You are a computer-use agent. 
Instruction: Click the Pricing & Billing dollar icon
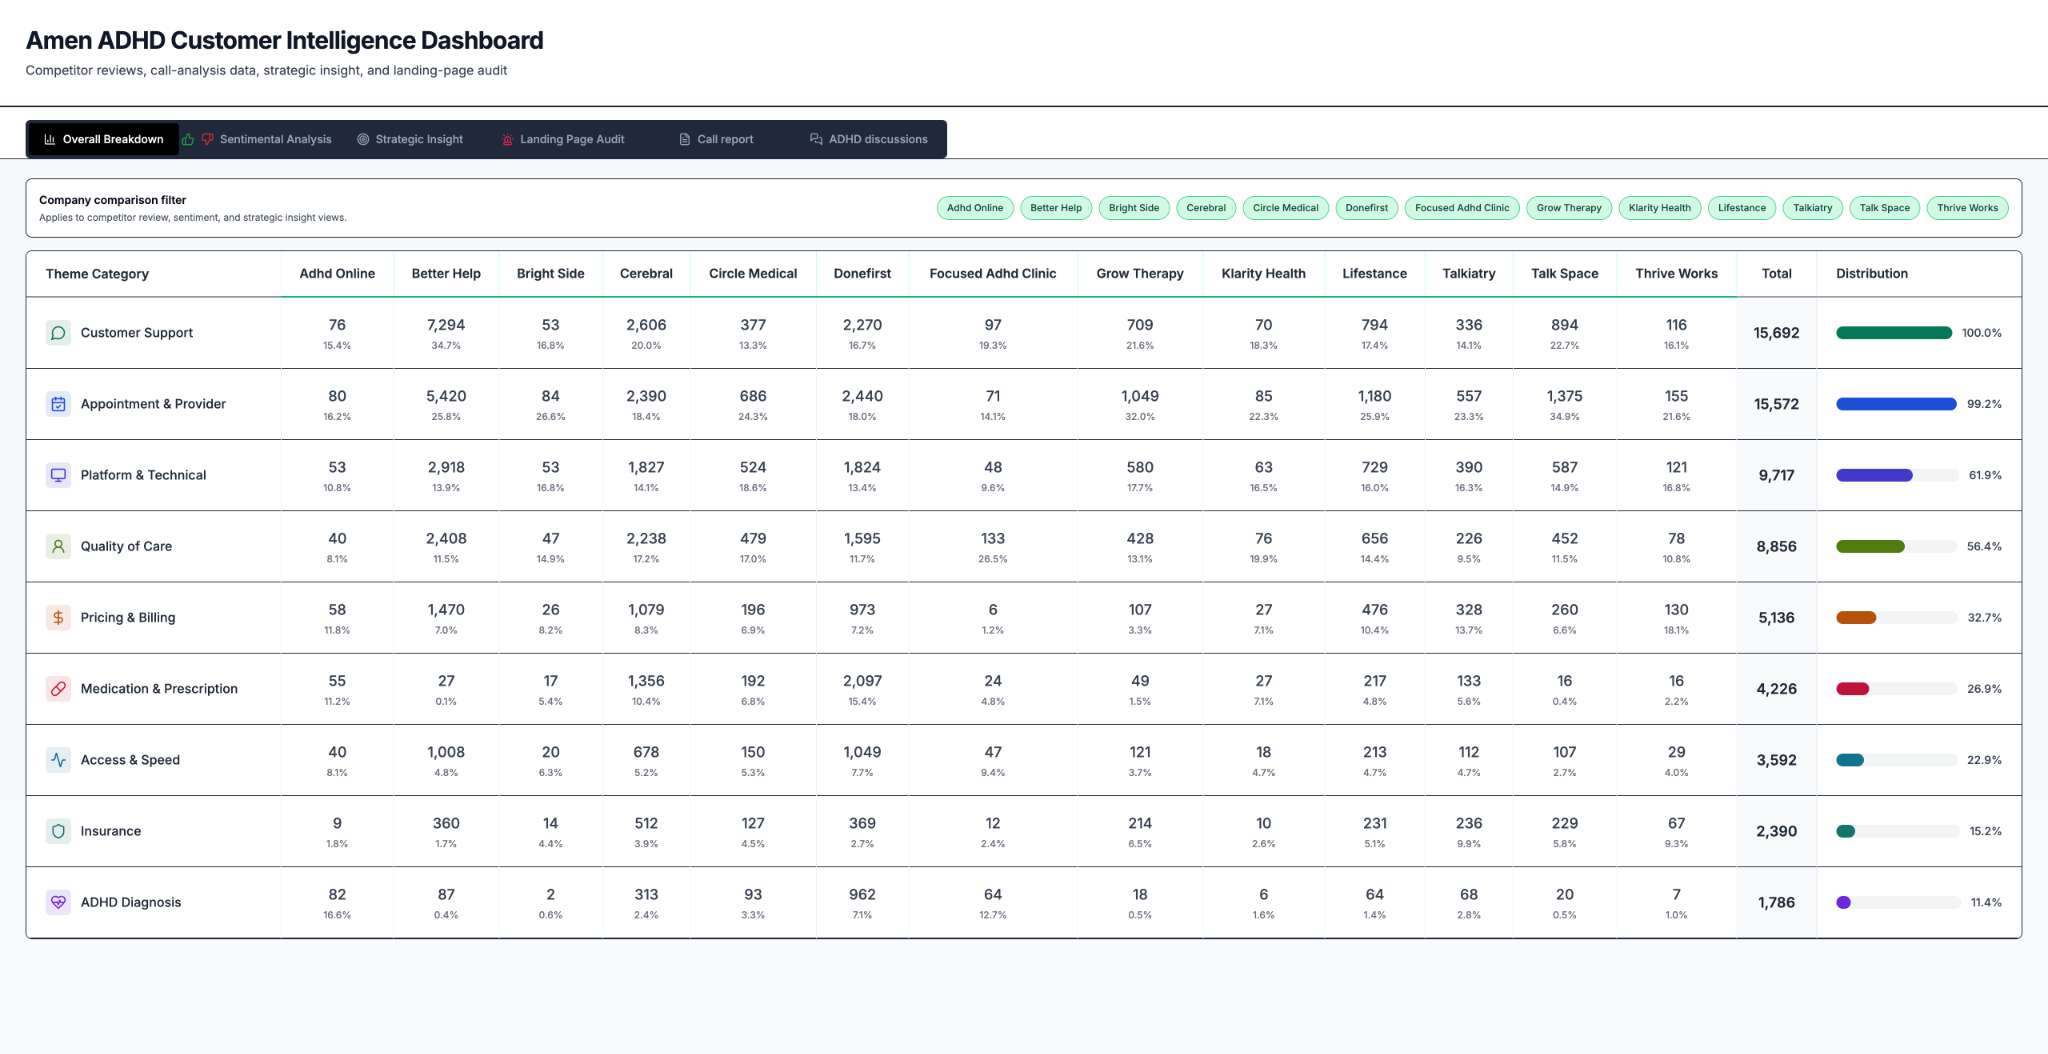(58, 618)
